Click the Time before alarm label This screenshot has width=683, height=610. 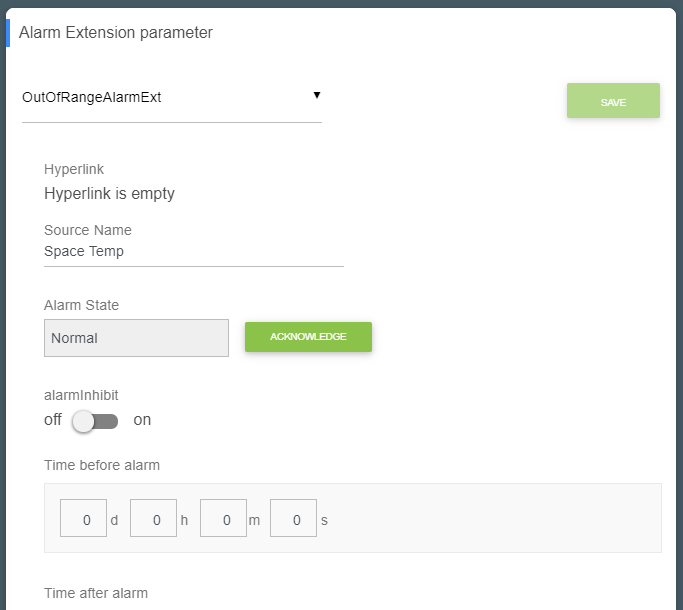coord(102,465)
